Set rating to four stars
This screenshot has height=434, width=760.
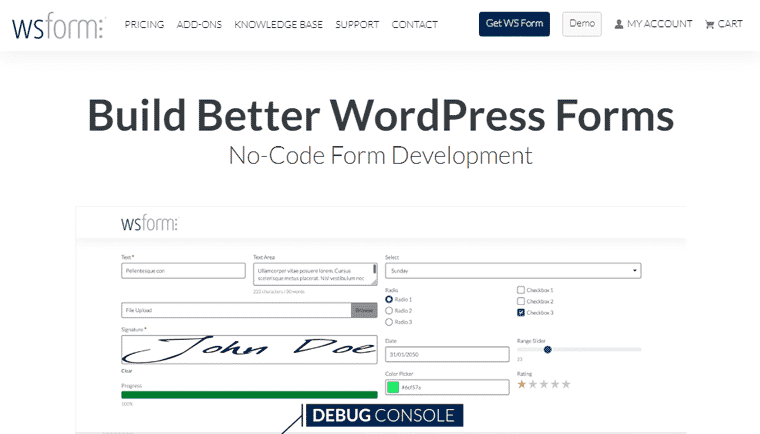pos(555,385)
